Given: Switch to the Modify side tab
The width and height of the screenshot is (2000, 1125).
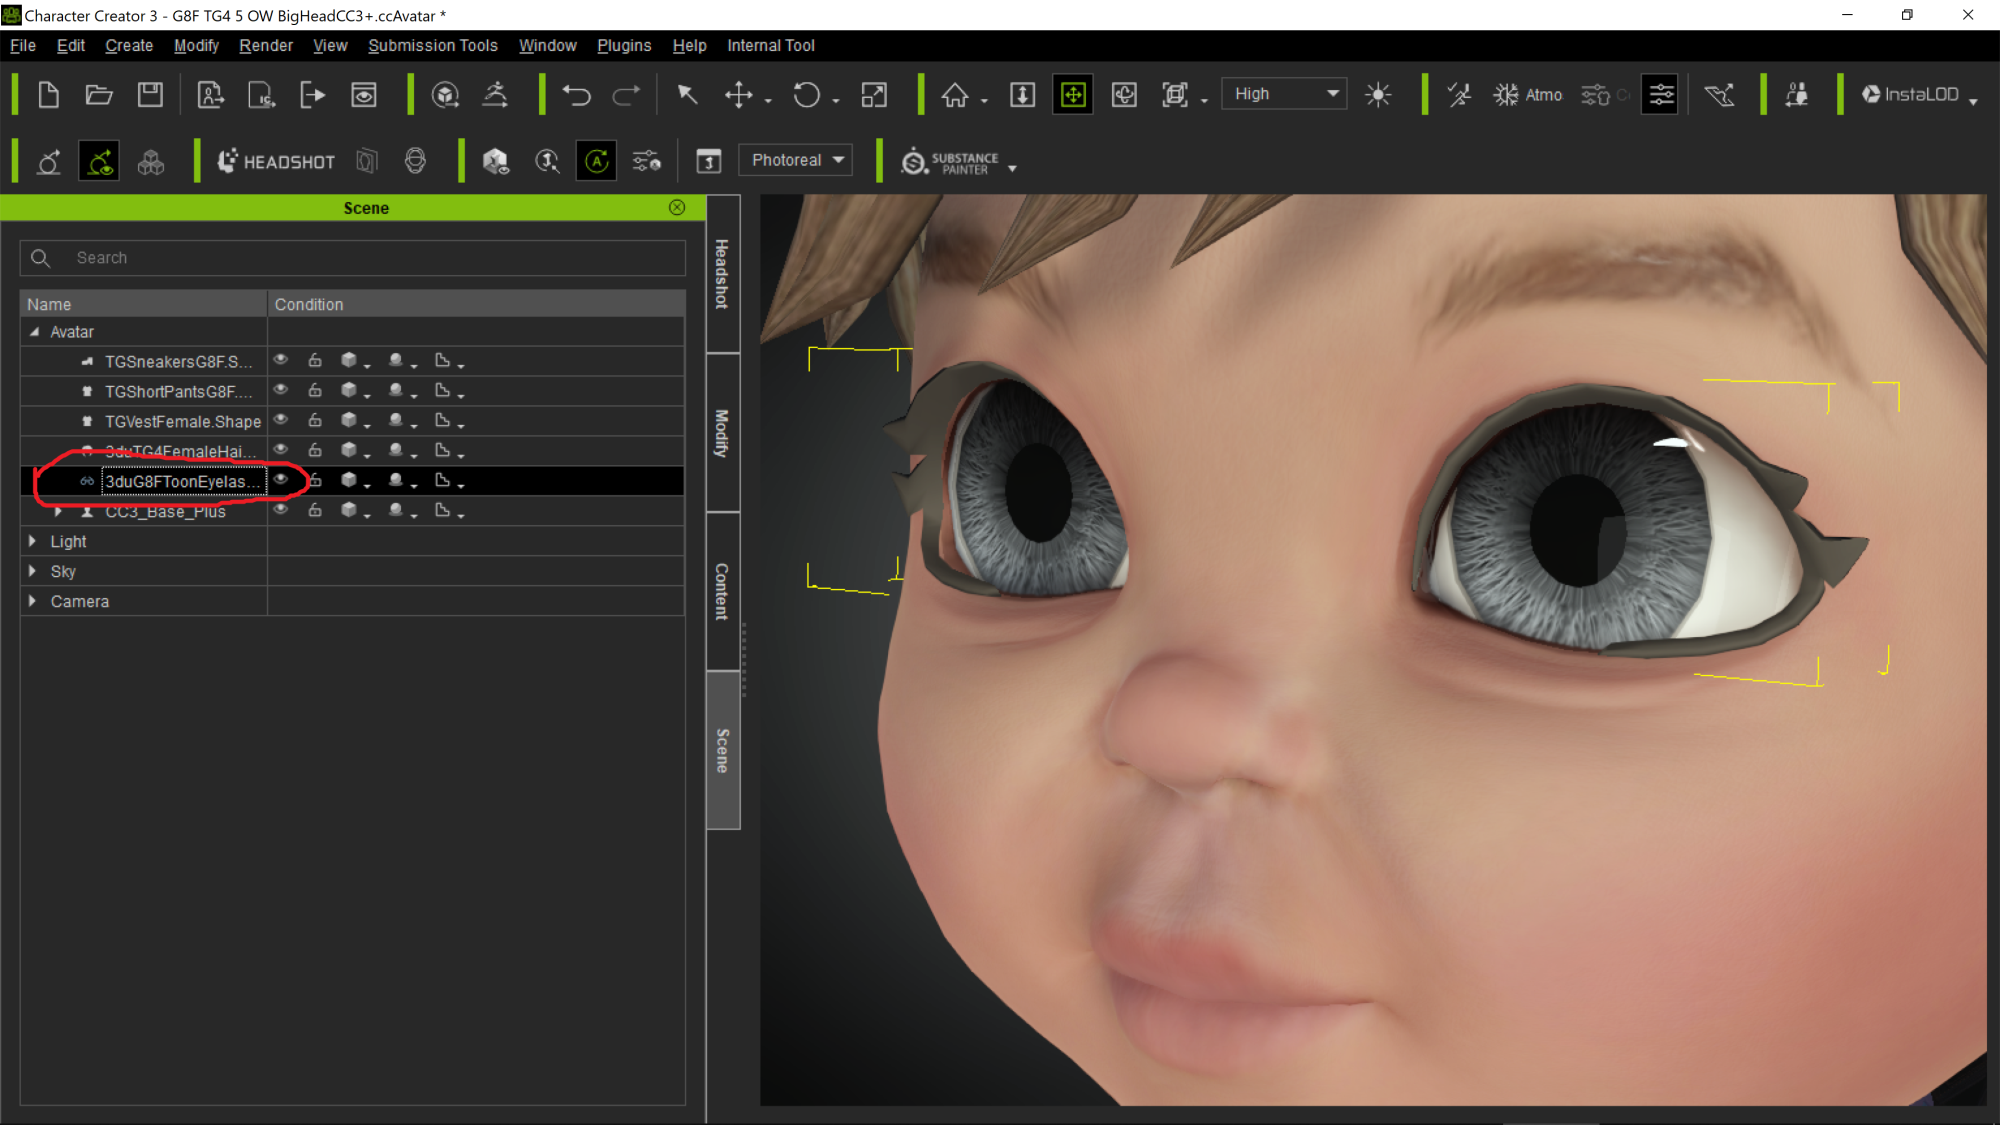Looking at the screenshot, I should [722, 433].
